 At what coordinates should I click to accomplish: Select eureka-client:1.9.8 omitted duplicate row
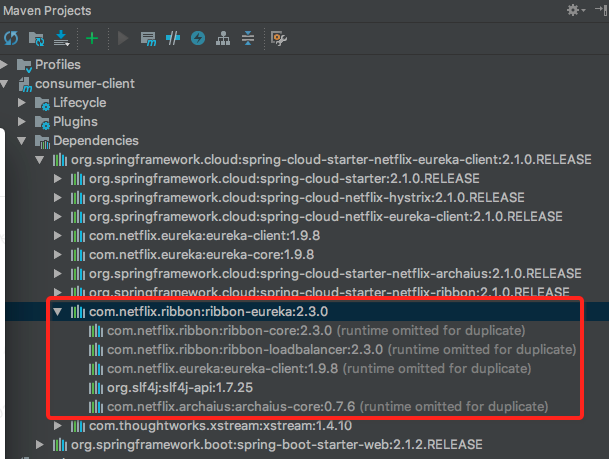[x=319, y=369]
